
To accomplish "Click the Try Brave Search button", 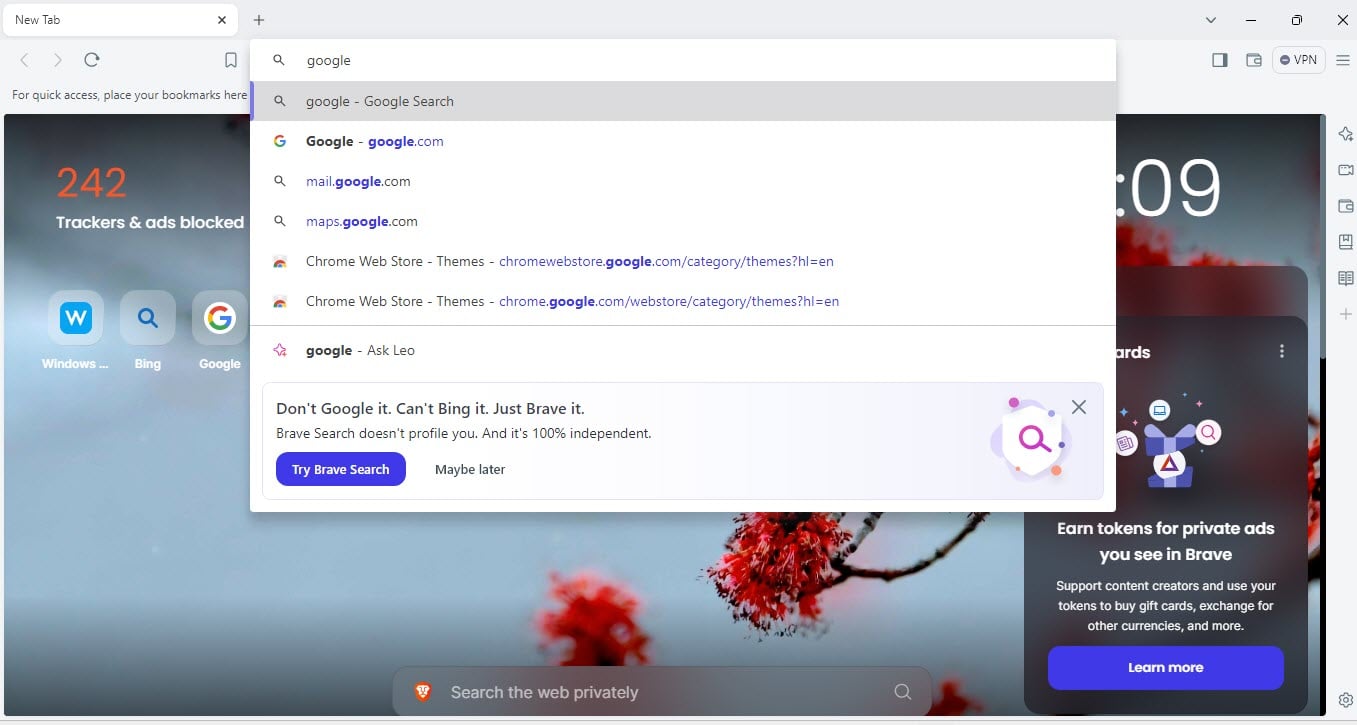I will pyautogui.click(x=341, y=469).
